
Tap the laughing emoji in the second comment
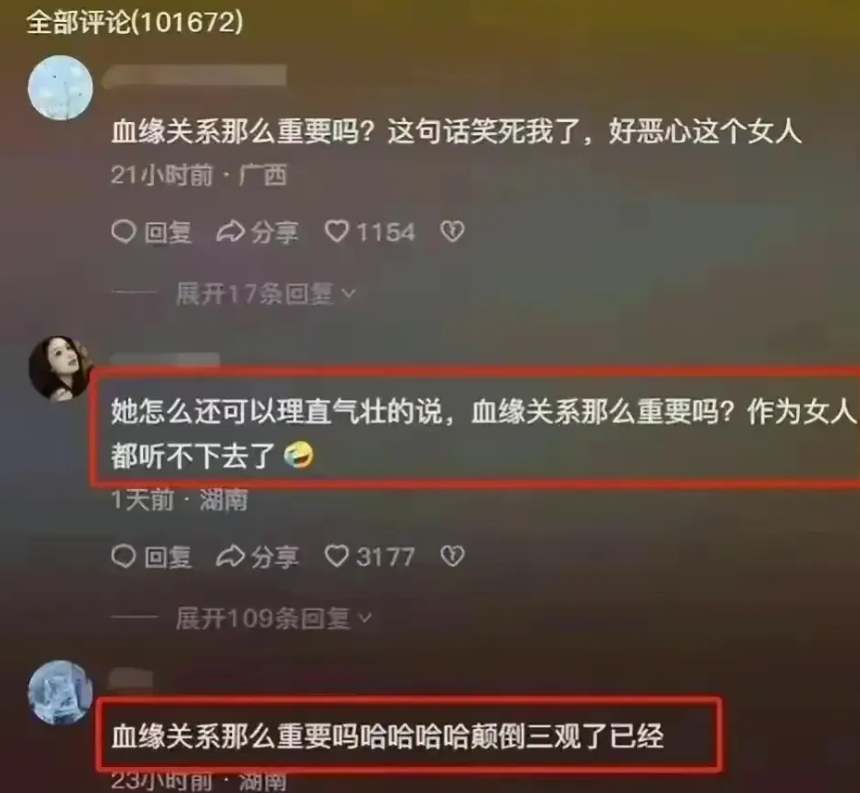tap(298, 456)
